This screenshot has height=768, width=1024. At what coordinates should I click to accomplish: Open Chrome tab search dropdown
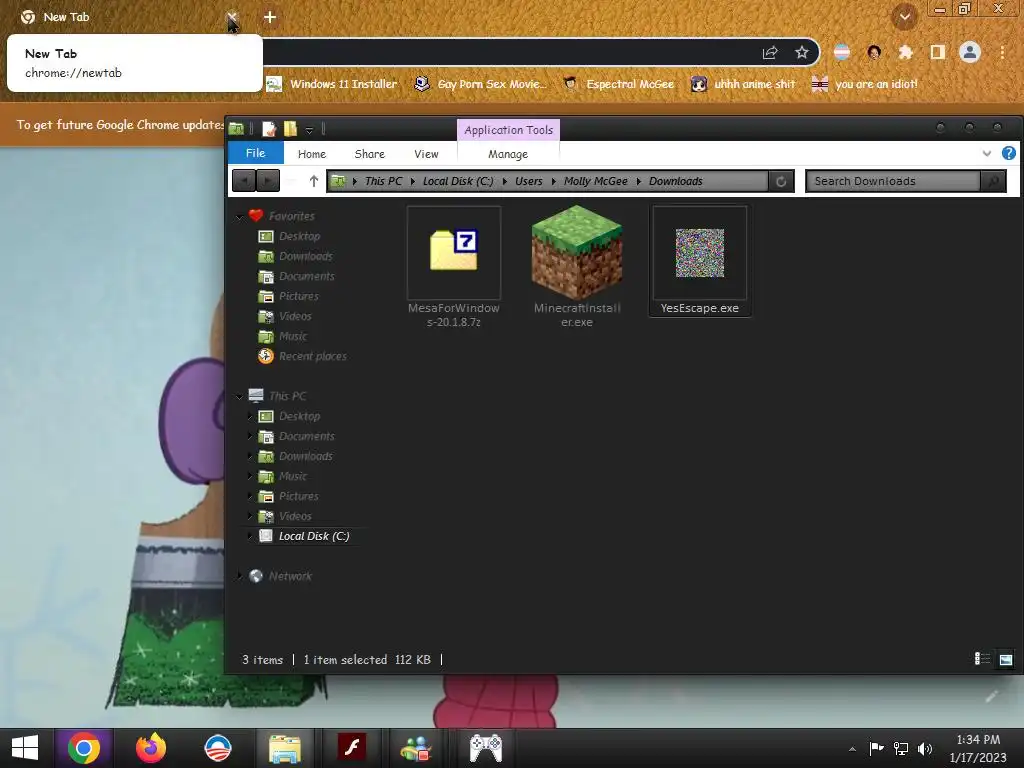point(904,17)
